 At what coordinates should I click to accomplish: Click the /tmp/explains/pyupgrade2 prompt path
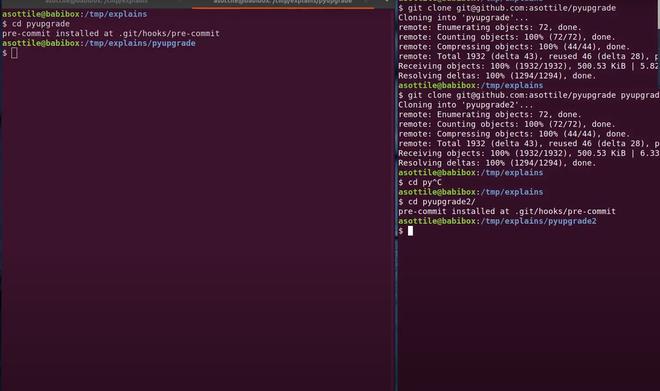click(x=538, y=221)
